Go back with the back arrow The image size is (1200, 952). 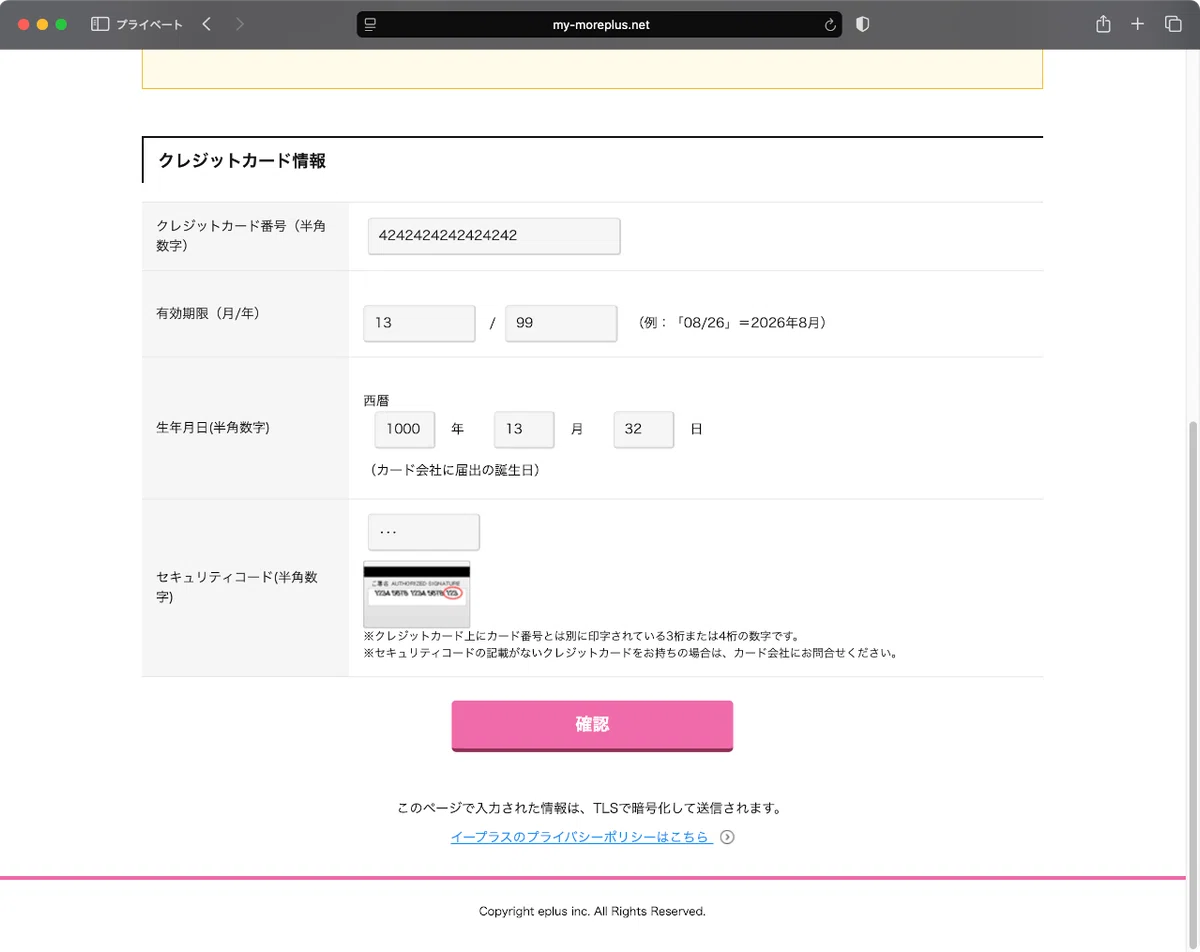[206, 24]
